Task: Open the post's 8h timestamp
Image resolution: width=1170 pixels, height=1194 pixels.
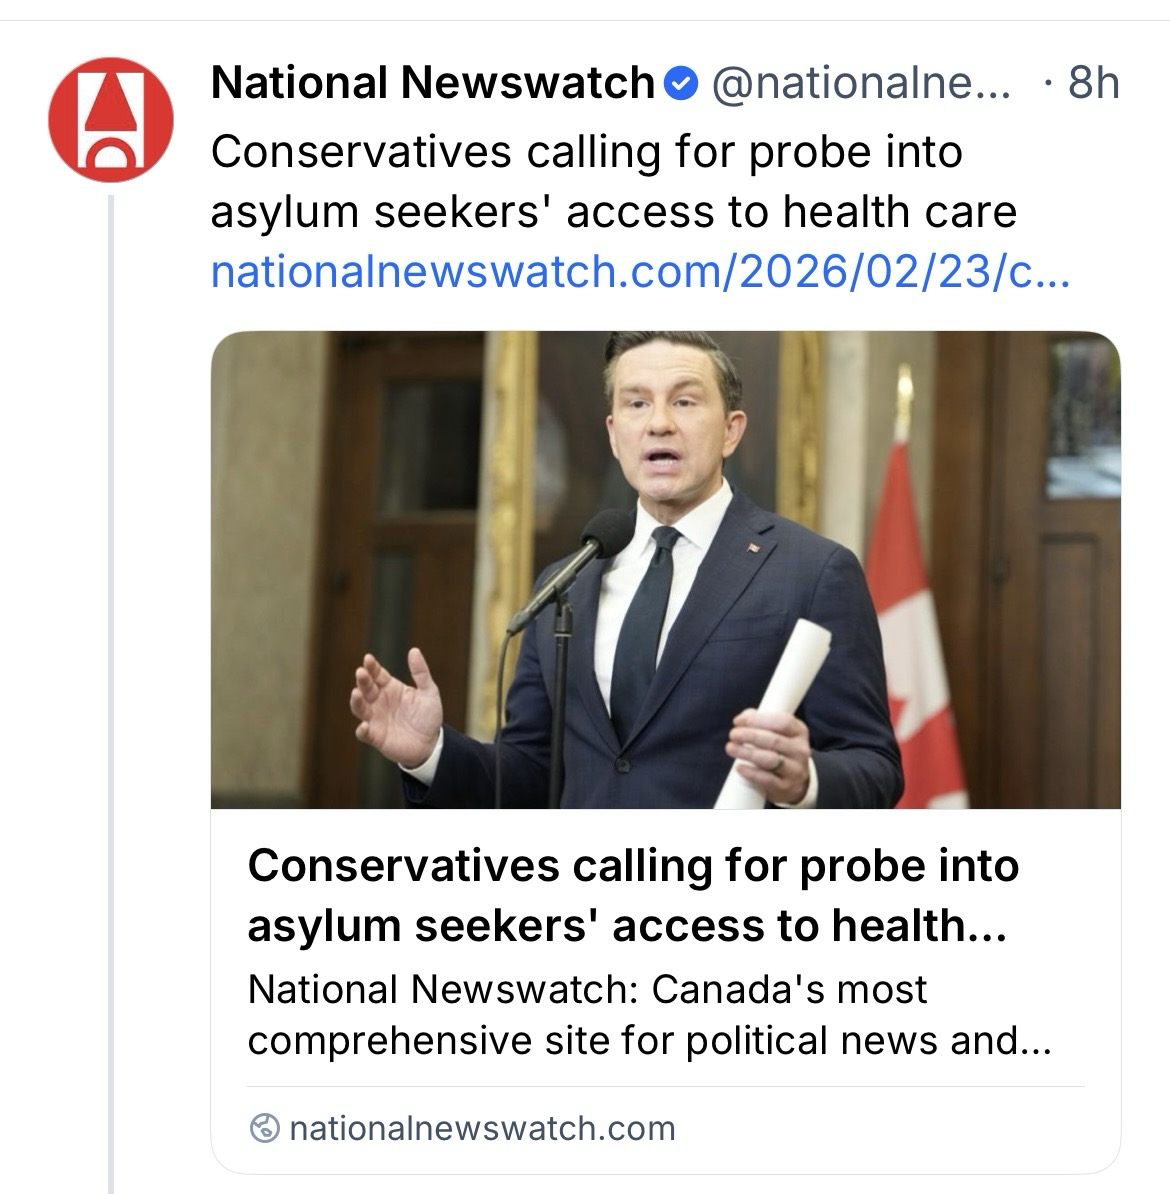Action: point(1092,84)
